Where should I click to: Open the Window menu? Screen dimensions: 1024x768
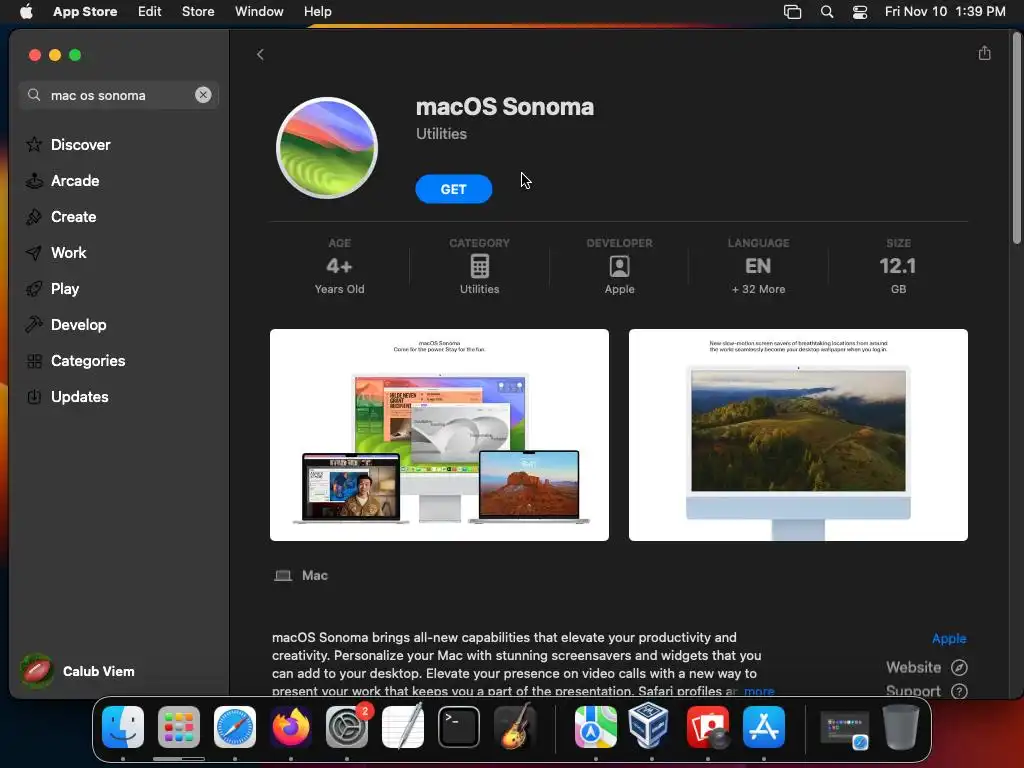(x=259, y=12)
